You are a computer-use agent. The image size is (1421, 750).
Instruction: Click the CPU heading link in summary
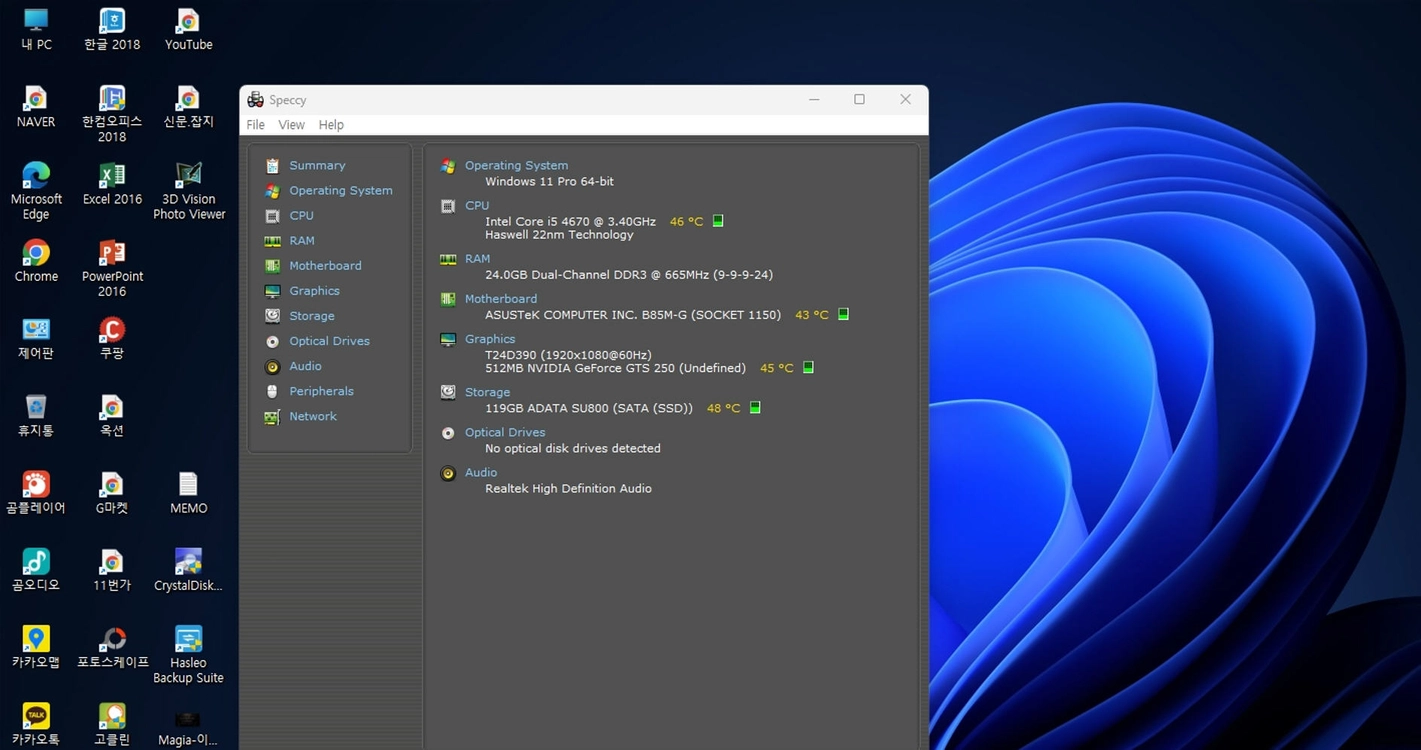(x=477, y=206)
